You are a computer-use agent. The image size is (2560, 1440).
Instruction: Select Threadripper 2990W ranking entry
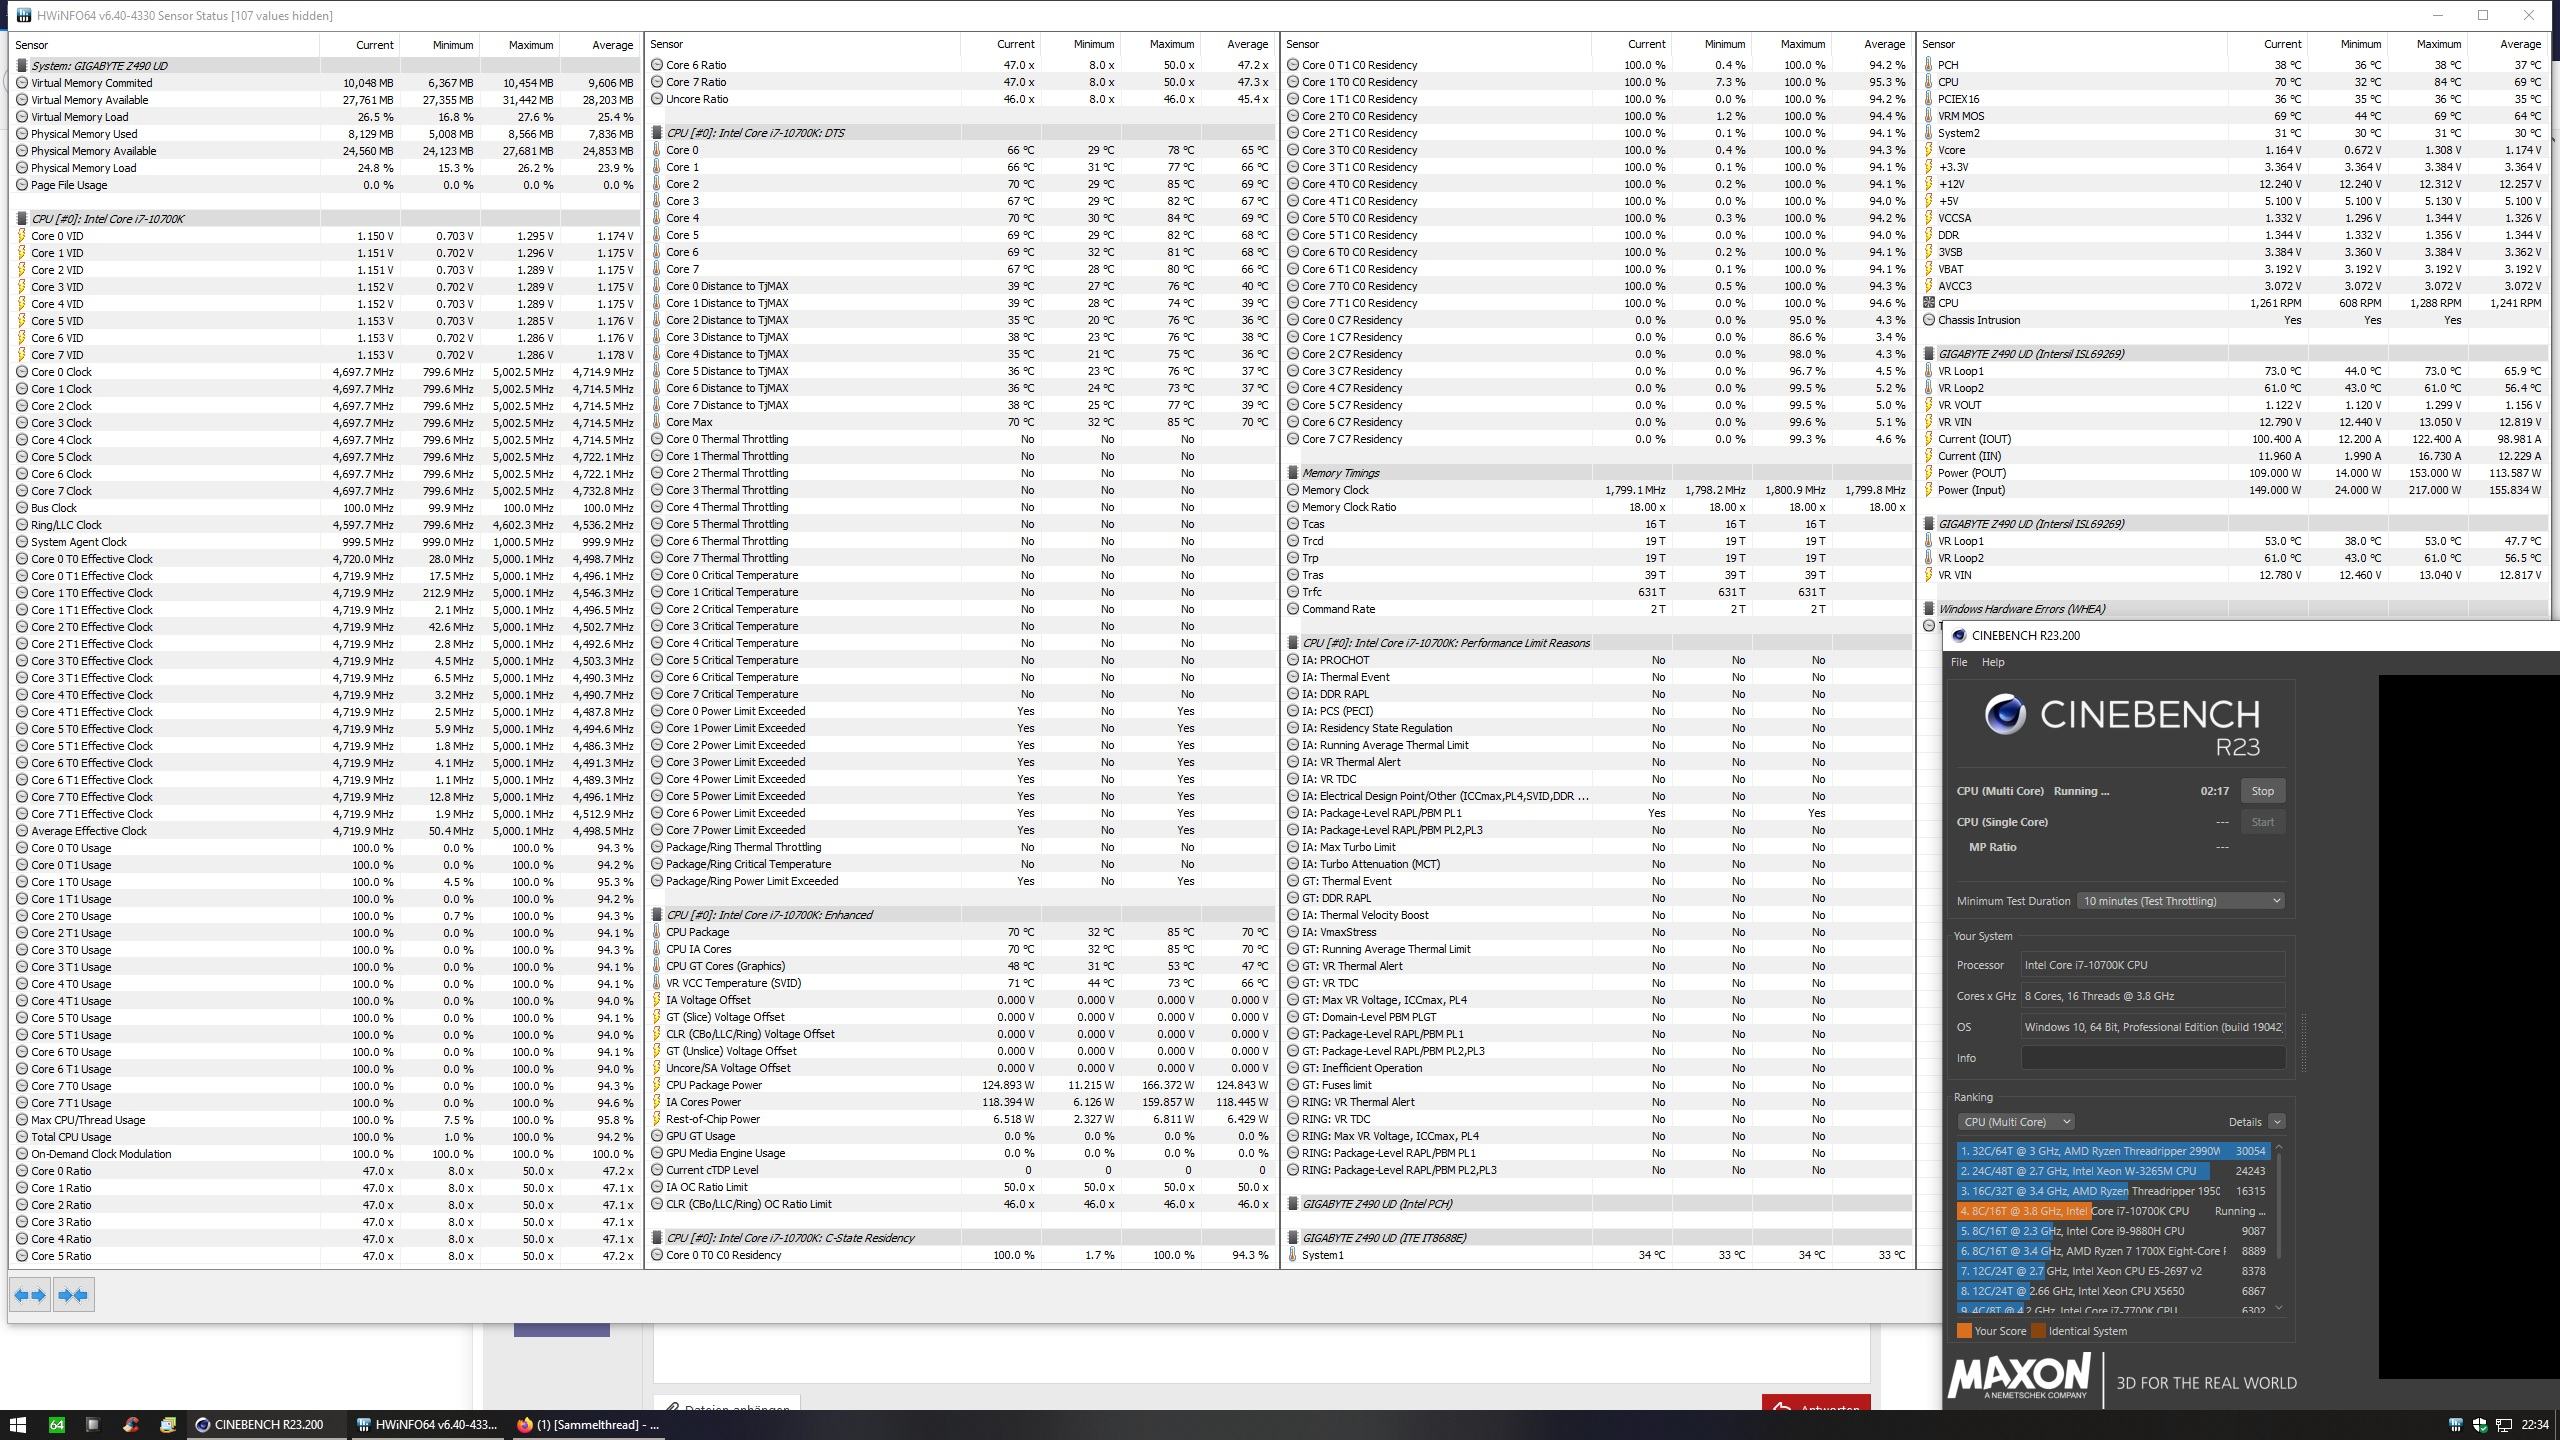click(2114, 1151)
